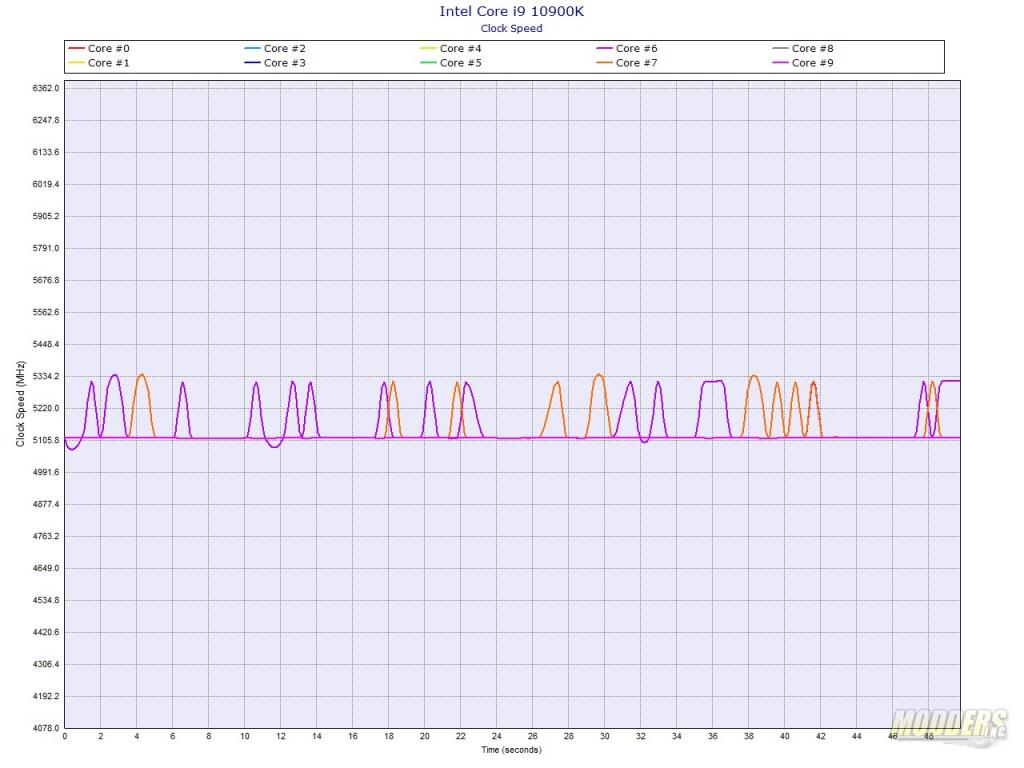The image size is (1024, 768).
Task: Click the Core #6 legend label
Action: (637, 48)
